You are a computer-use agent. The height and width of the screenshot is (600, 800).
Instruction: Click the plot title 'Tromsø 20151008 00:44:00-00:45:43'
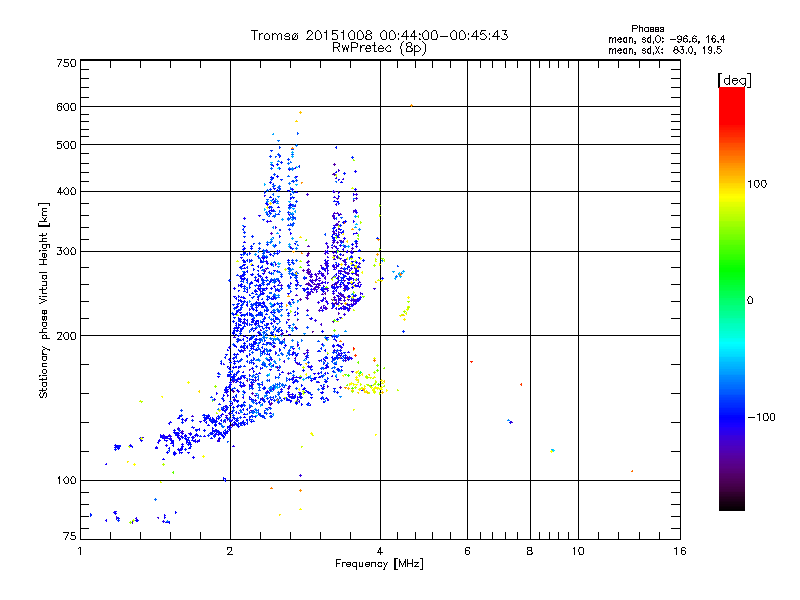coord(379,35)
